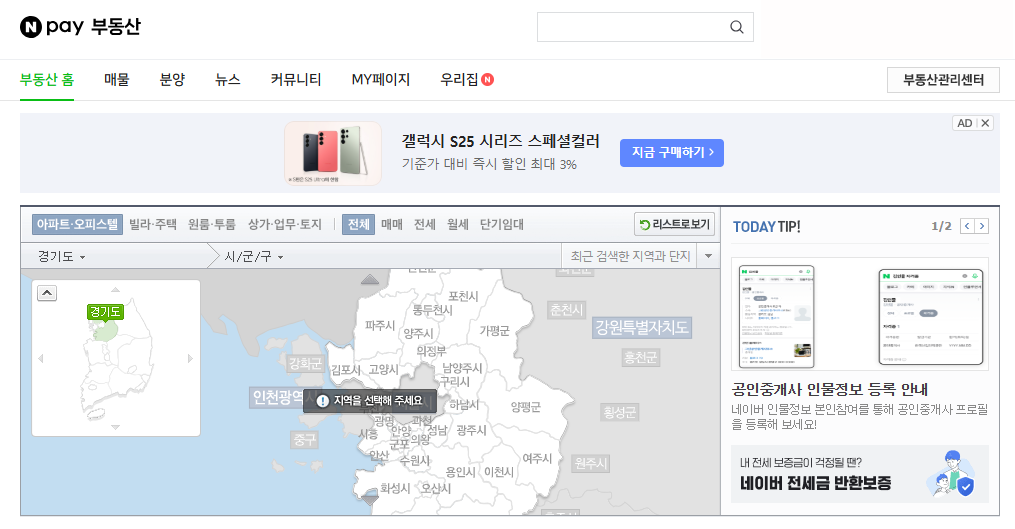
Task: Select 전세 trade type filter
Action: [425, 224]
